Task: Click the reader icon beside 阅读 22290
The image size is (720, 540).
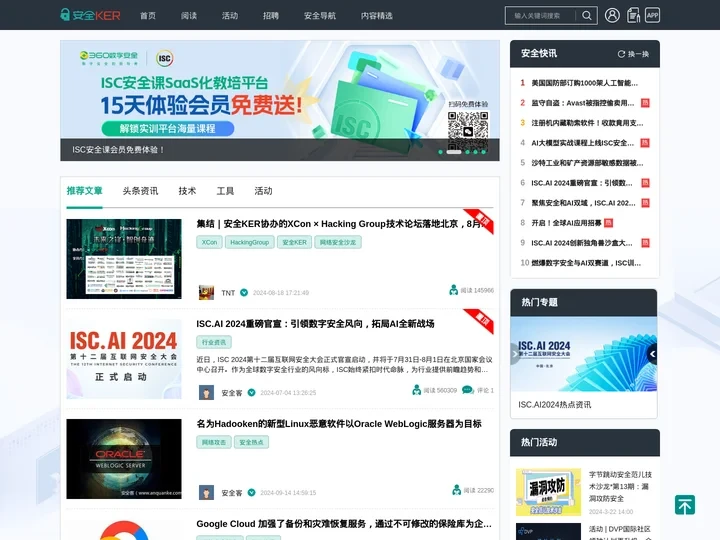Action: 456,490
